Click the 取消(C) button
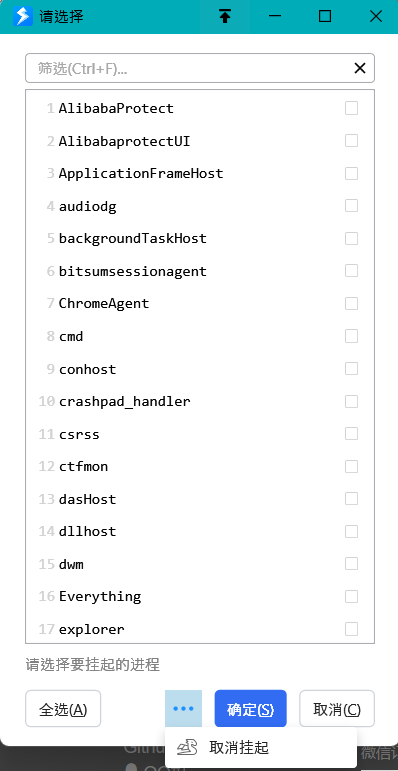Viewport: 398px width, 771px height. [x=337, y=709]
